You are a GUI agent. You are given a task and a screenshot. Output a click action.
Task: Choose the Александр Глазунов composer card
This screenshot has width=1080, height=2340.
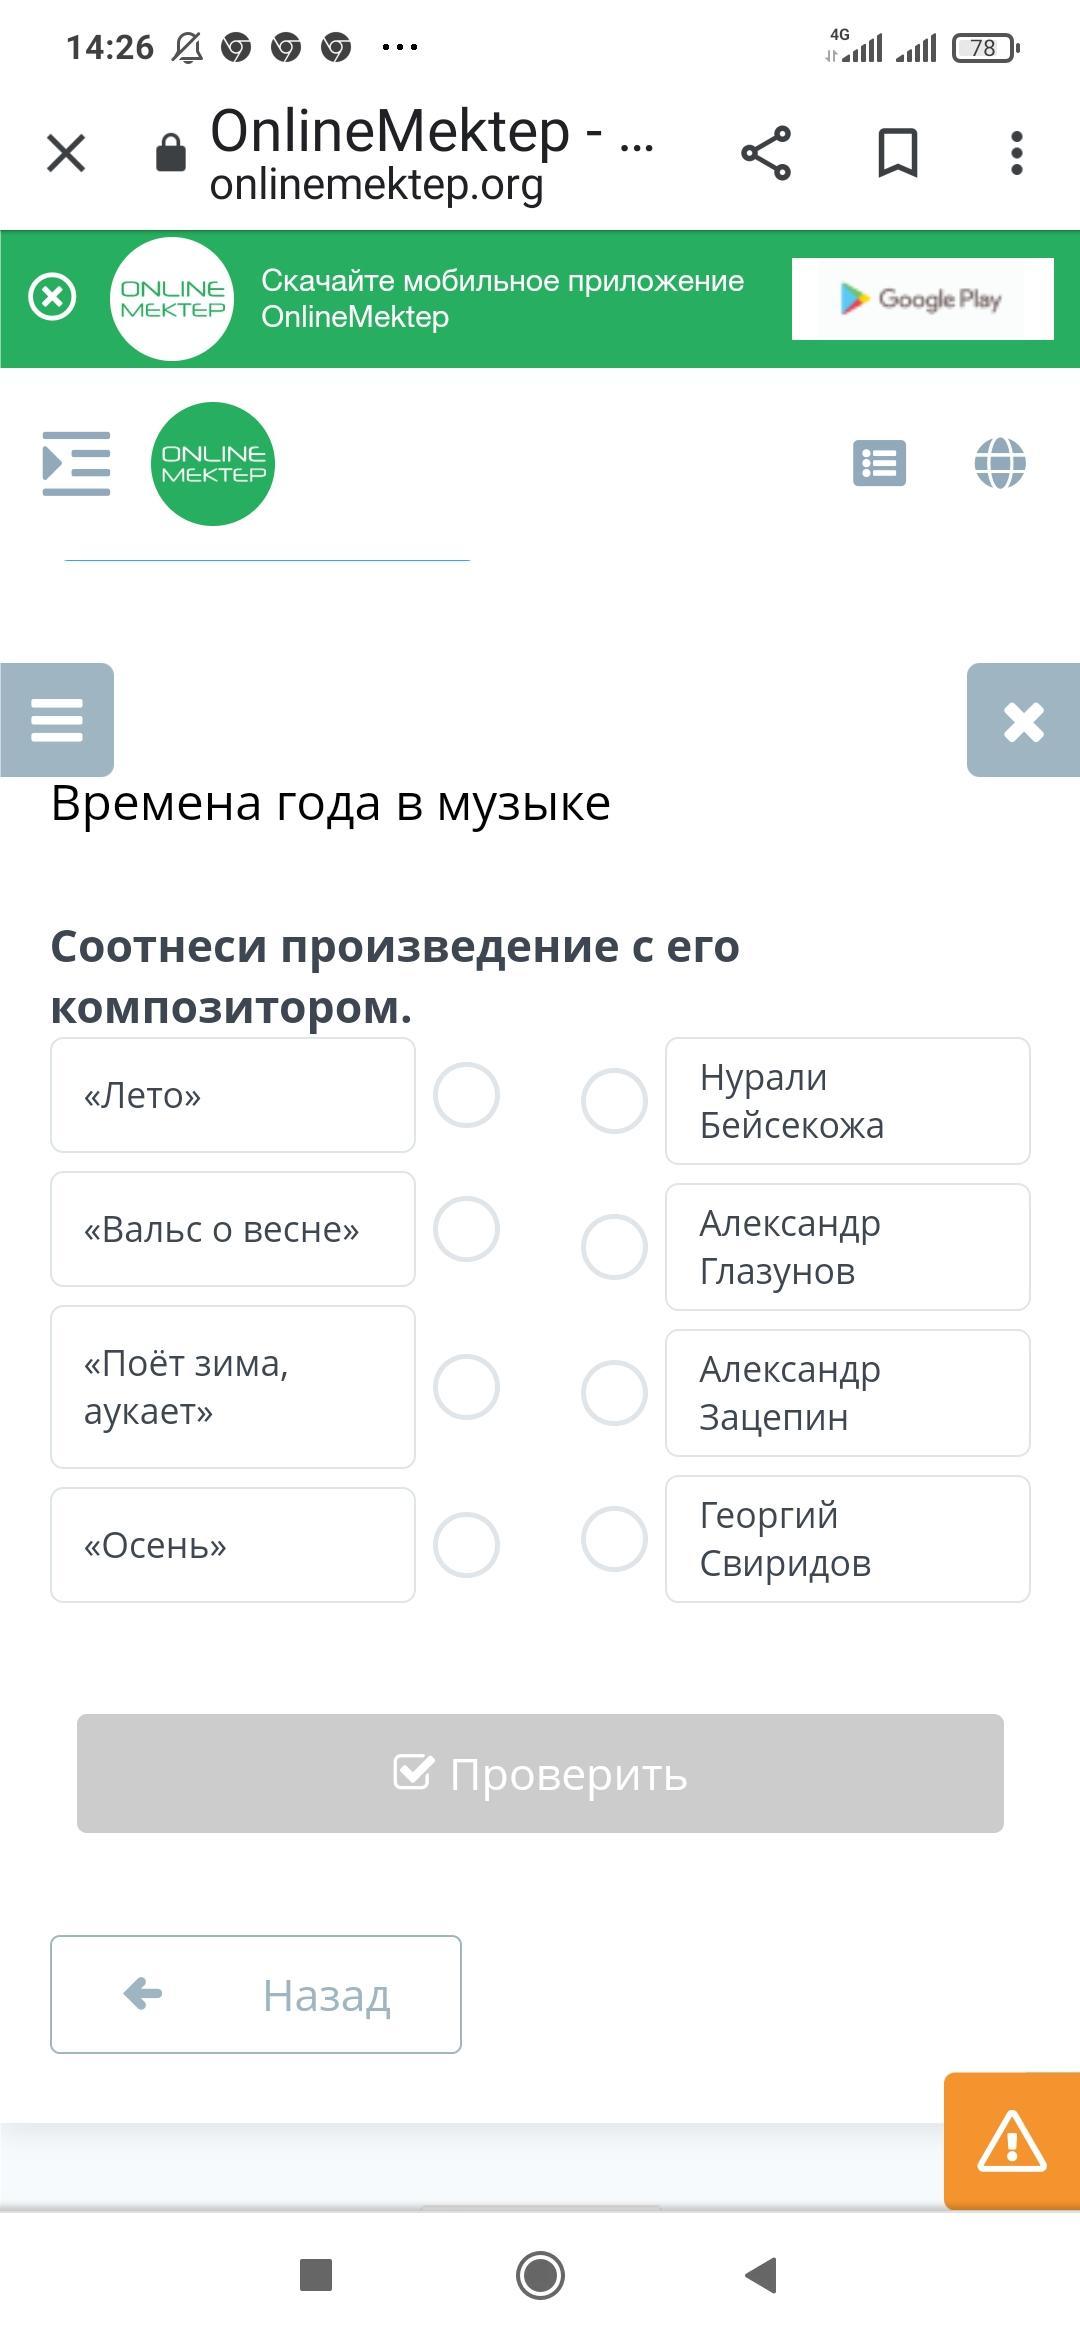(847, 1247)
